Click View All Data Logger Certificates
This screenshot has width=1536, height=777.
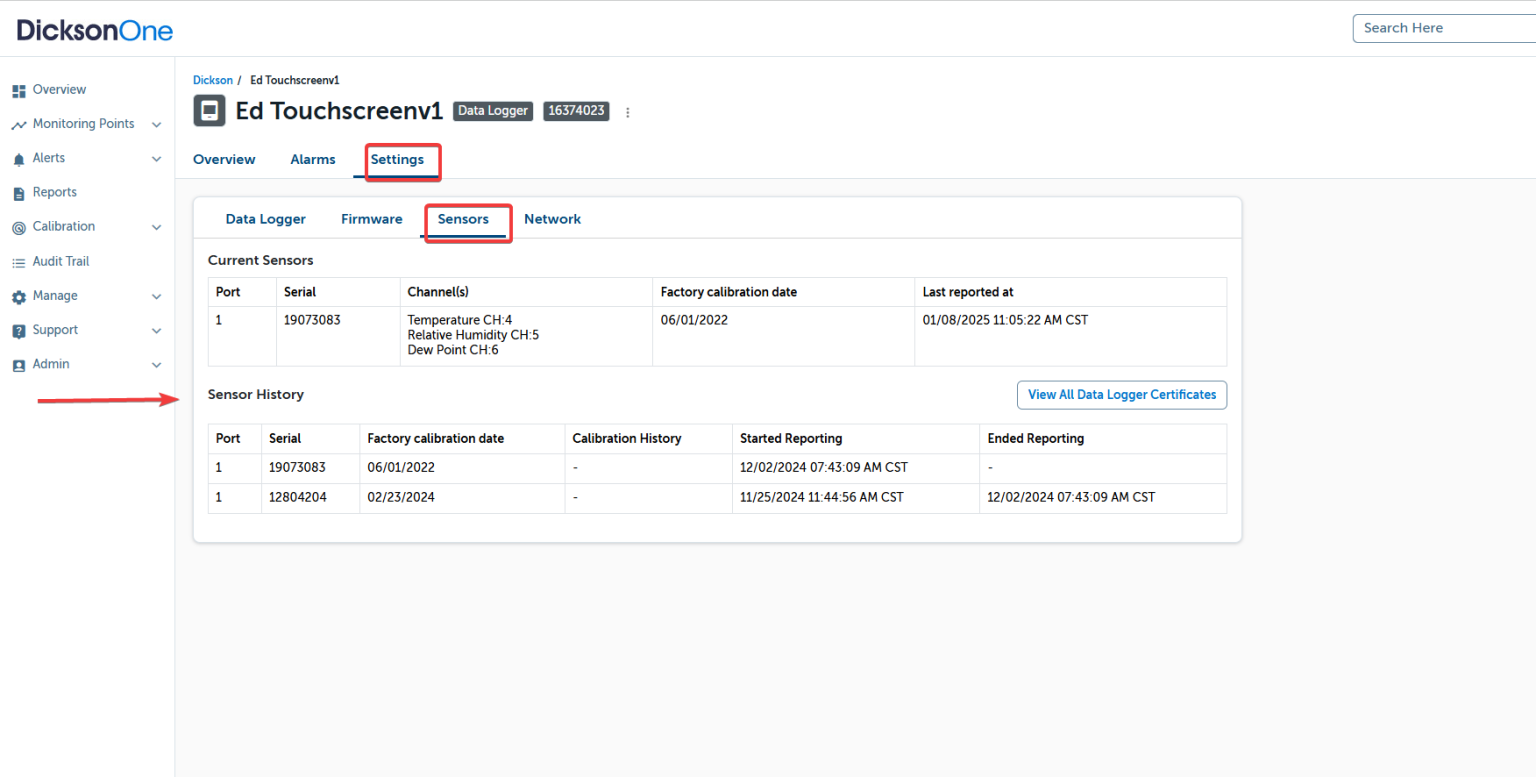[x=1121, y=394]
